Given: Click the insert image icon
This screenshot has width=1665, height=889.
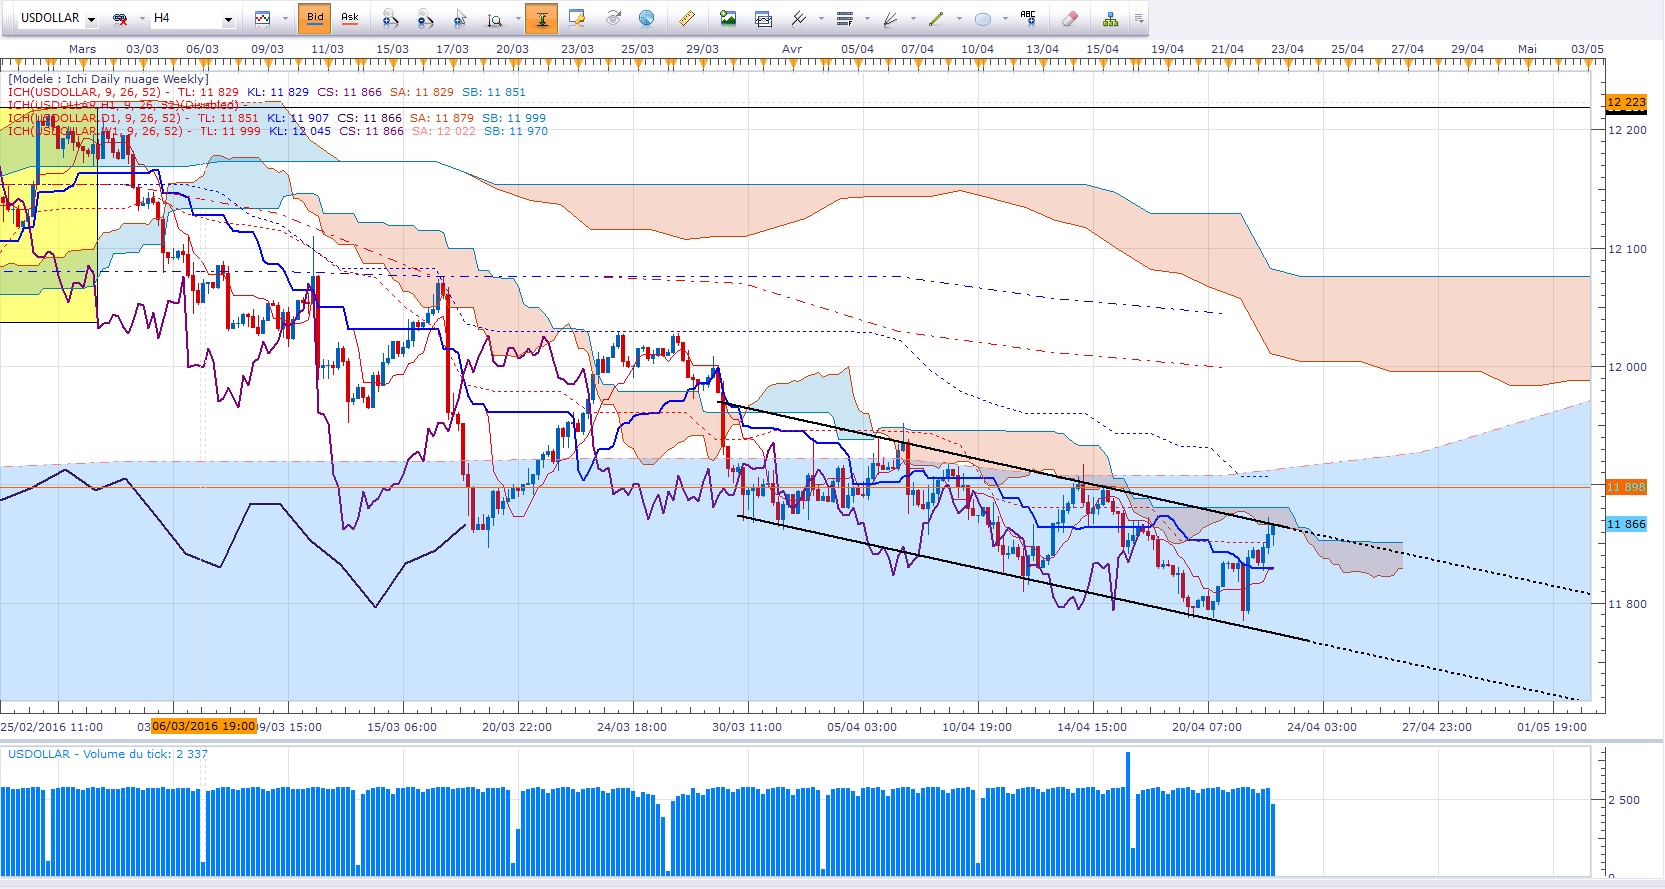Looking at the screenshot, I should pyautogui.click(x=728, y=18).
